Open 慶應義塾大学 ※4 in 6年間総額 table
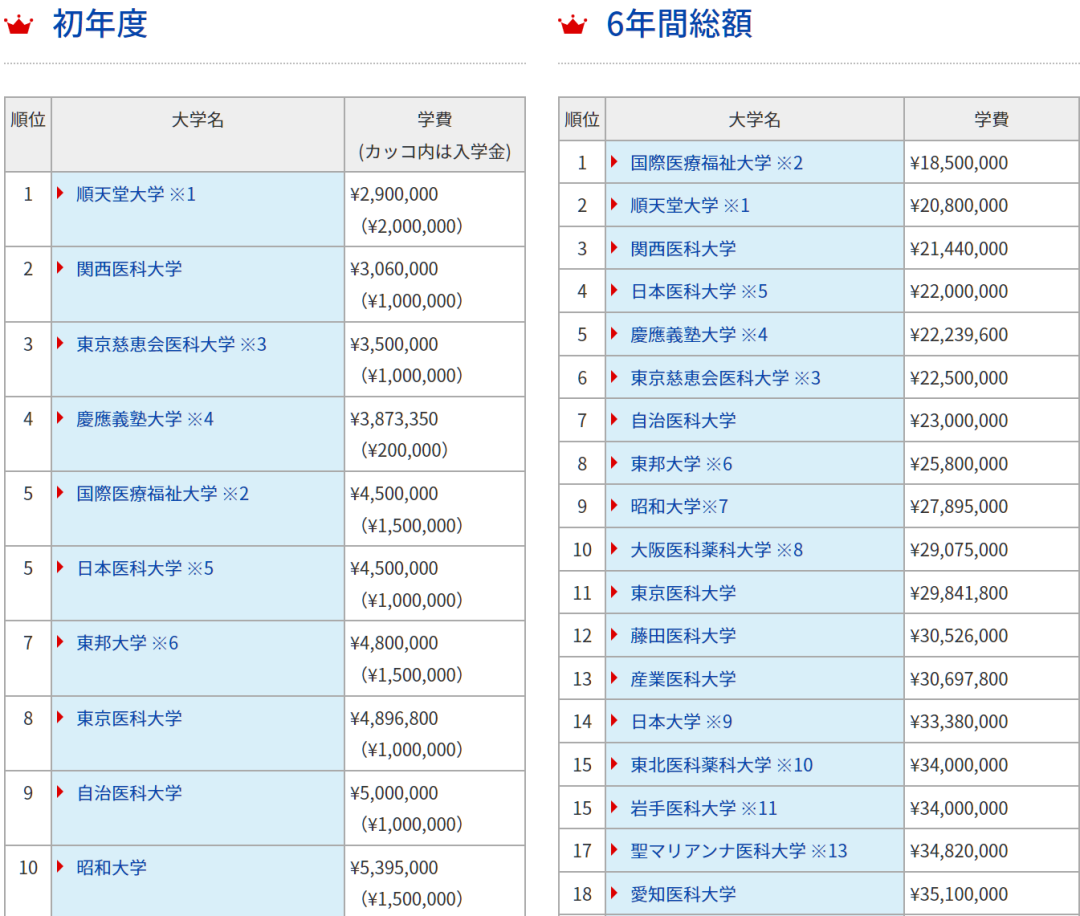The width and height of the screenshot is (1080, 916). click(x=698, y=335)
